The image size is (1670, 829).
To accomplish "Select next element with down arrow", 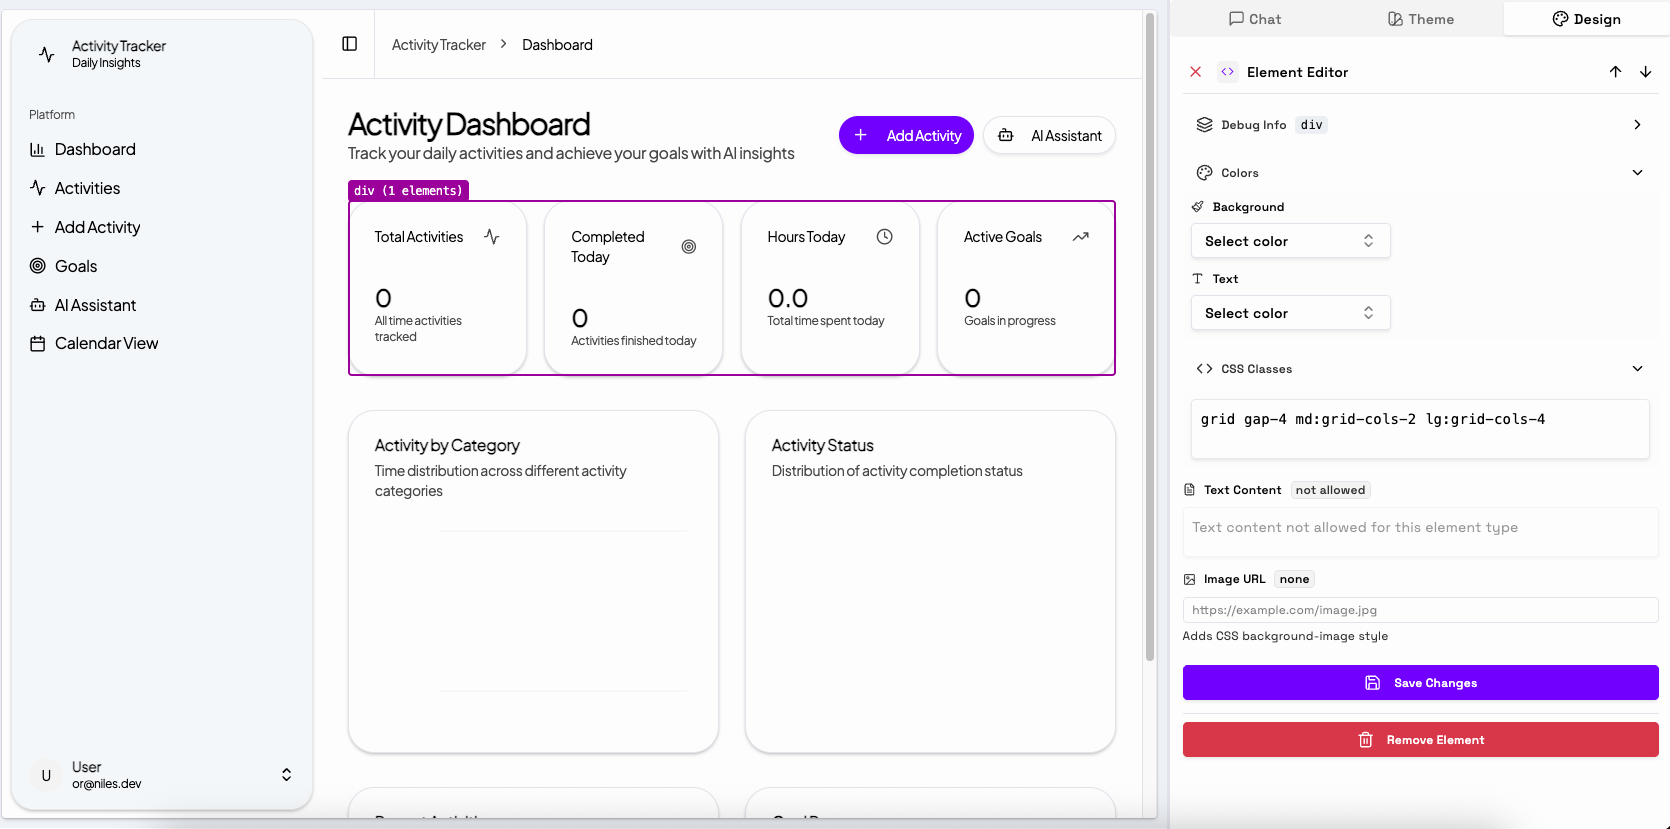I will tap(1646, 72).
